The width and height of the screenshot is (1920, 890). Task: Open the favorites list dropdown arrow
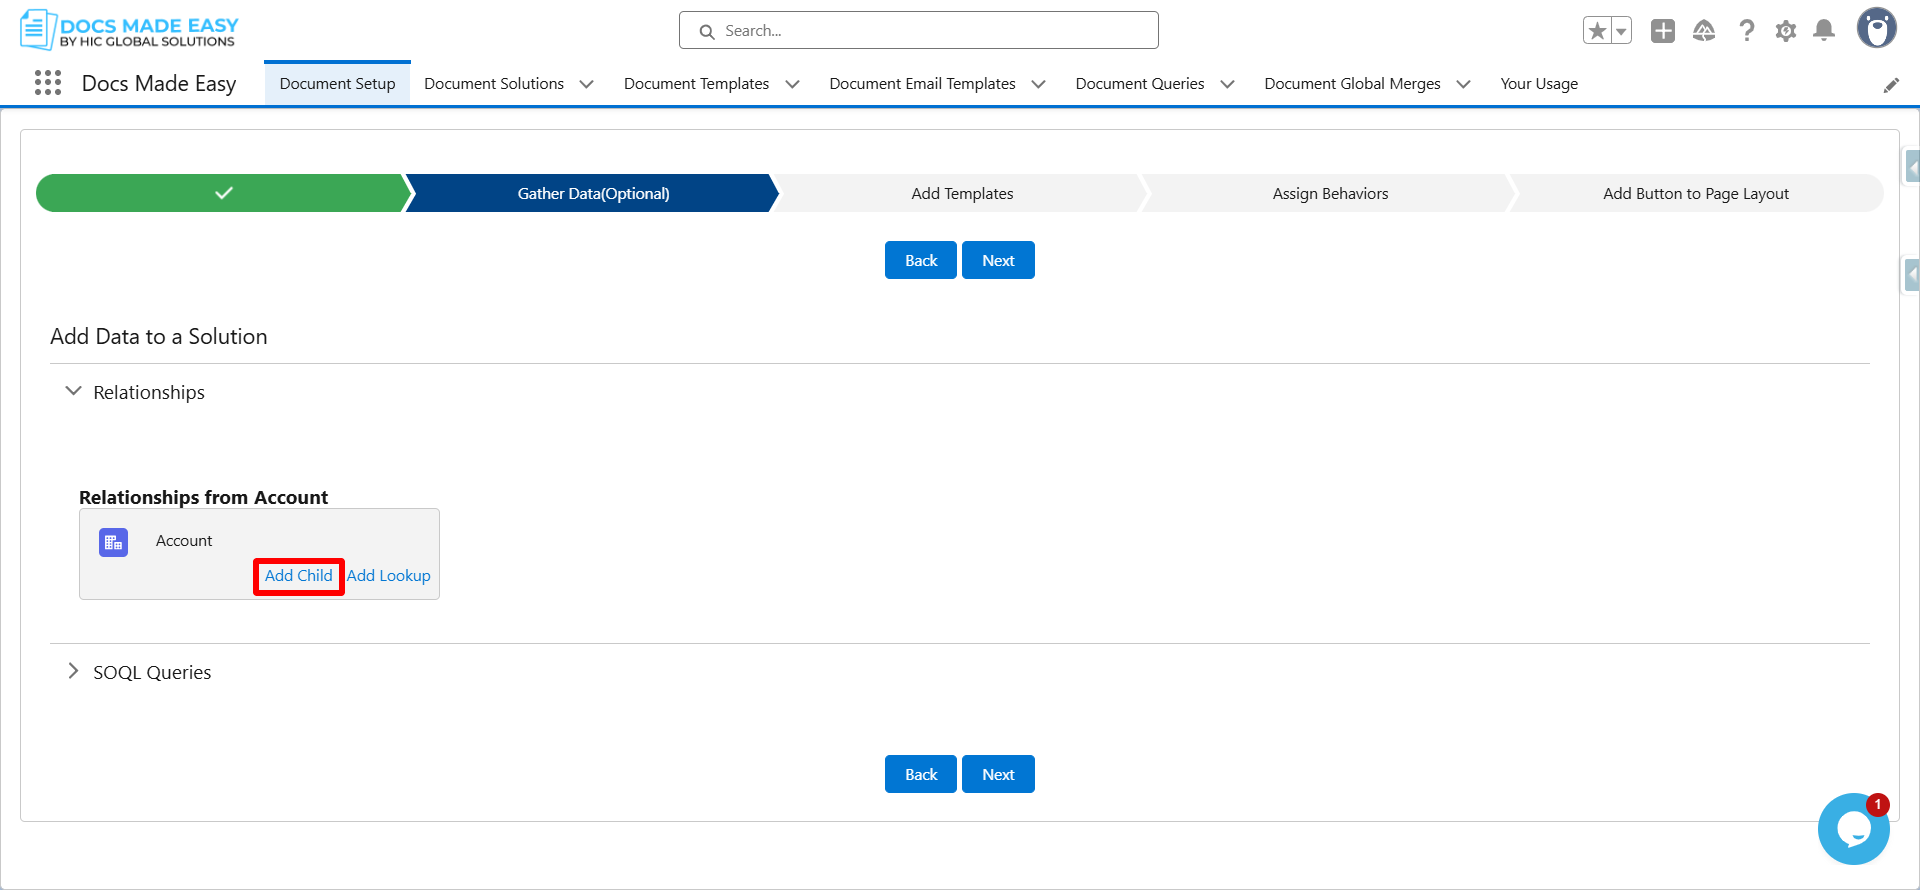(1621, 31)
